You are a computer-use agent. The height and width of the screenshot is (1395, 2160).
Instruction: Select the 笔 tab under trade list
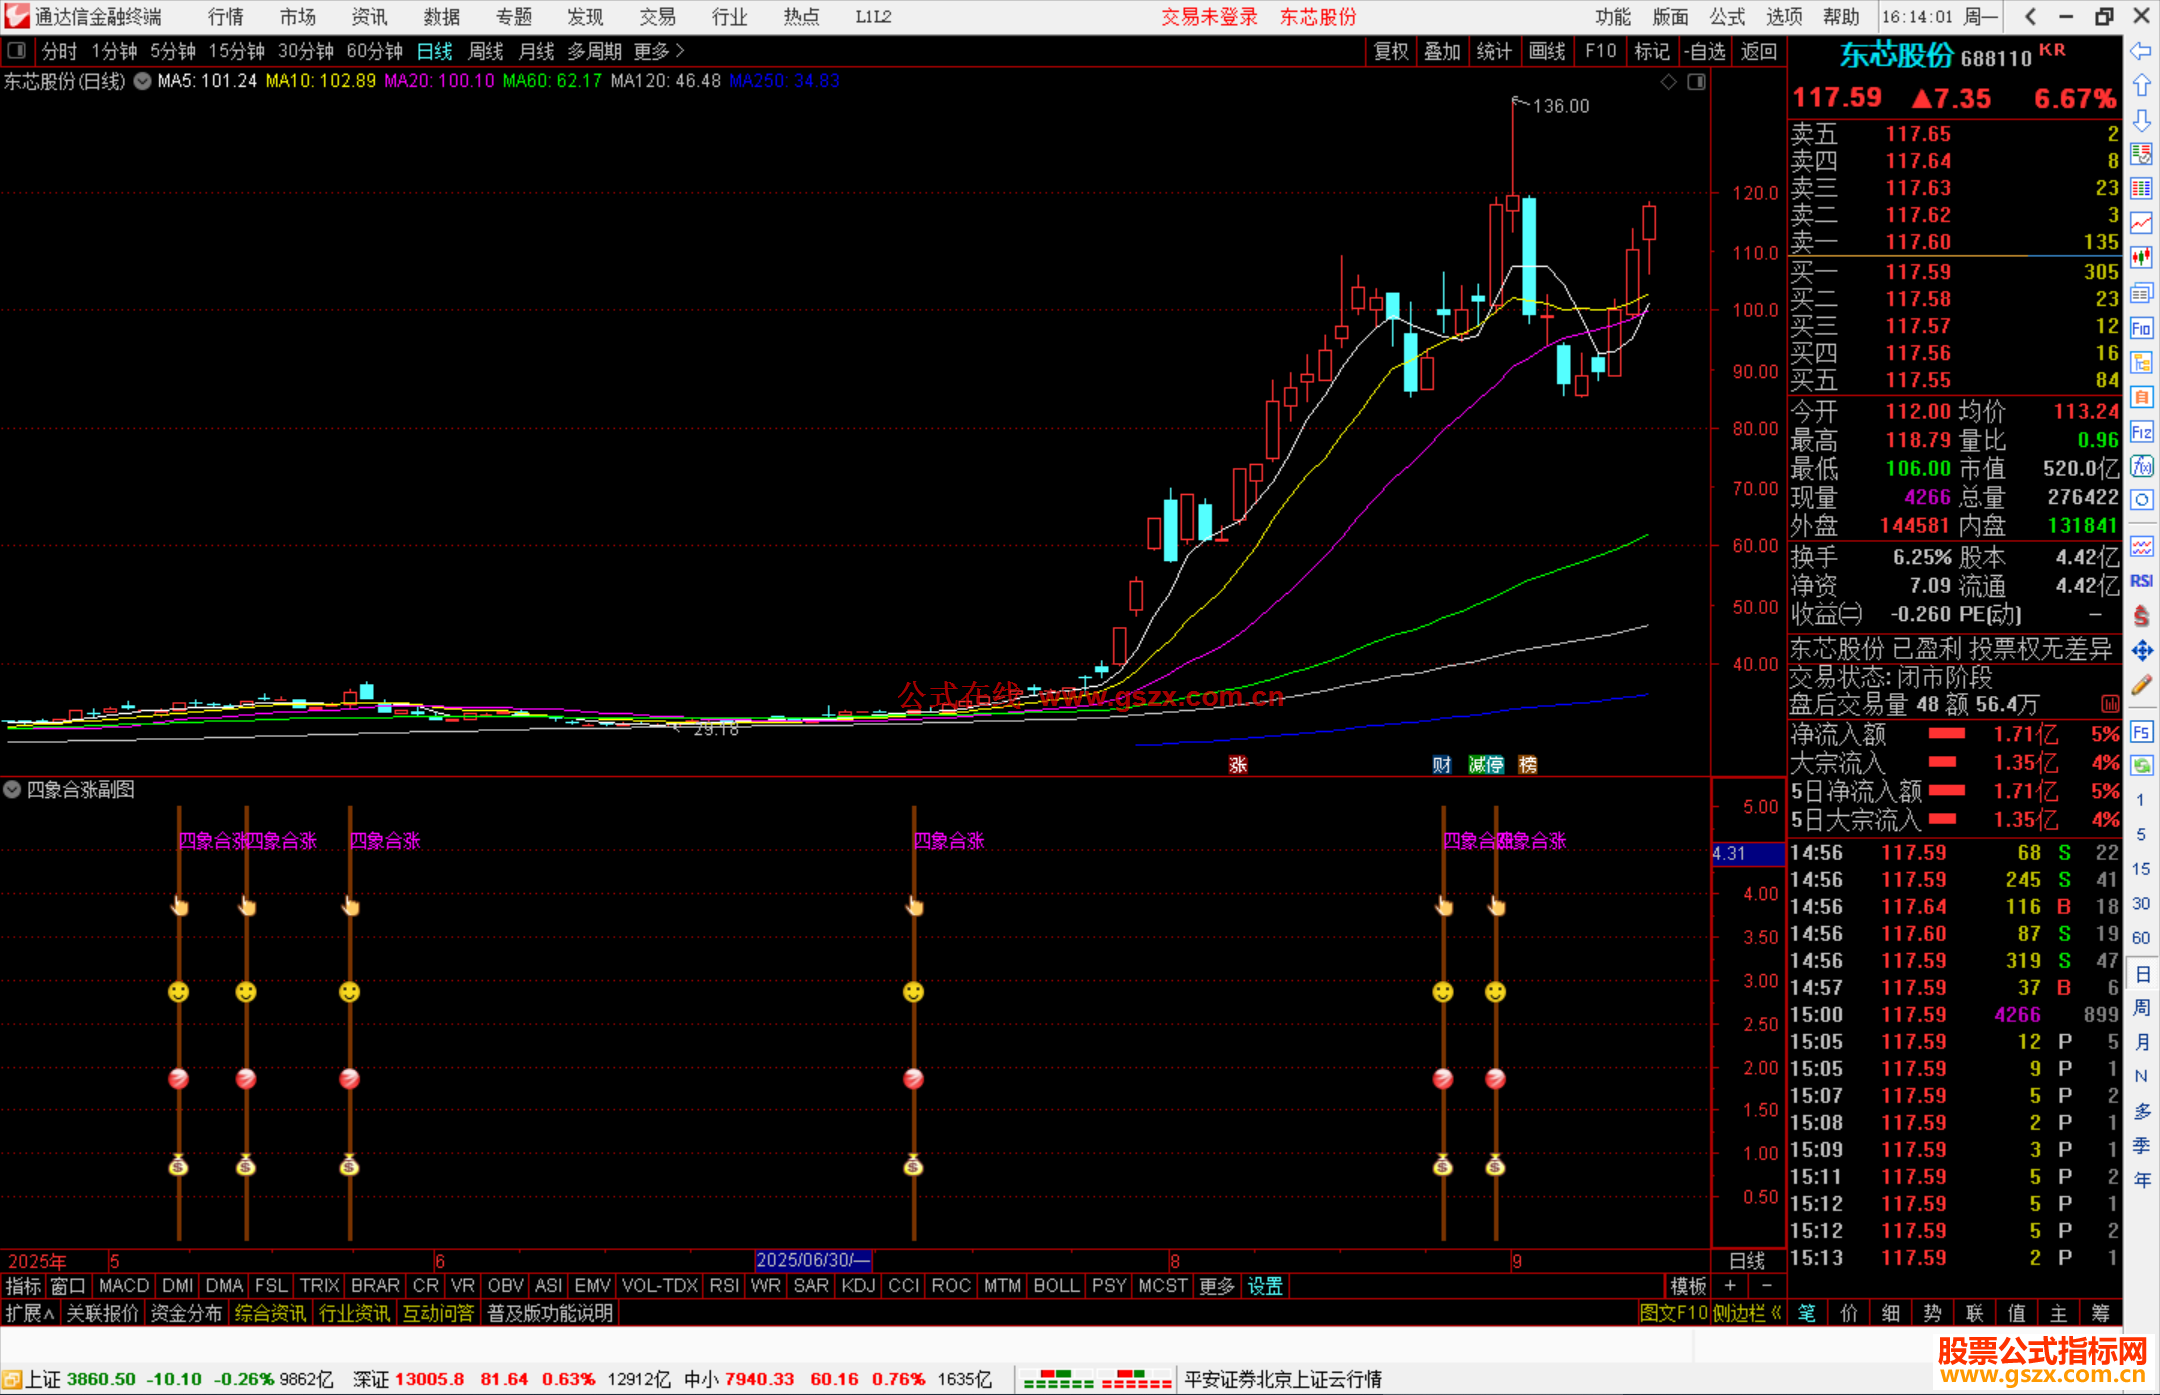pos(1807,1313)
